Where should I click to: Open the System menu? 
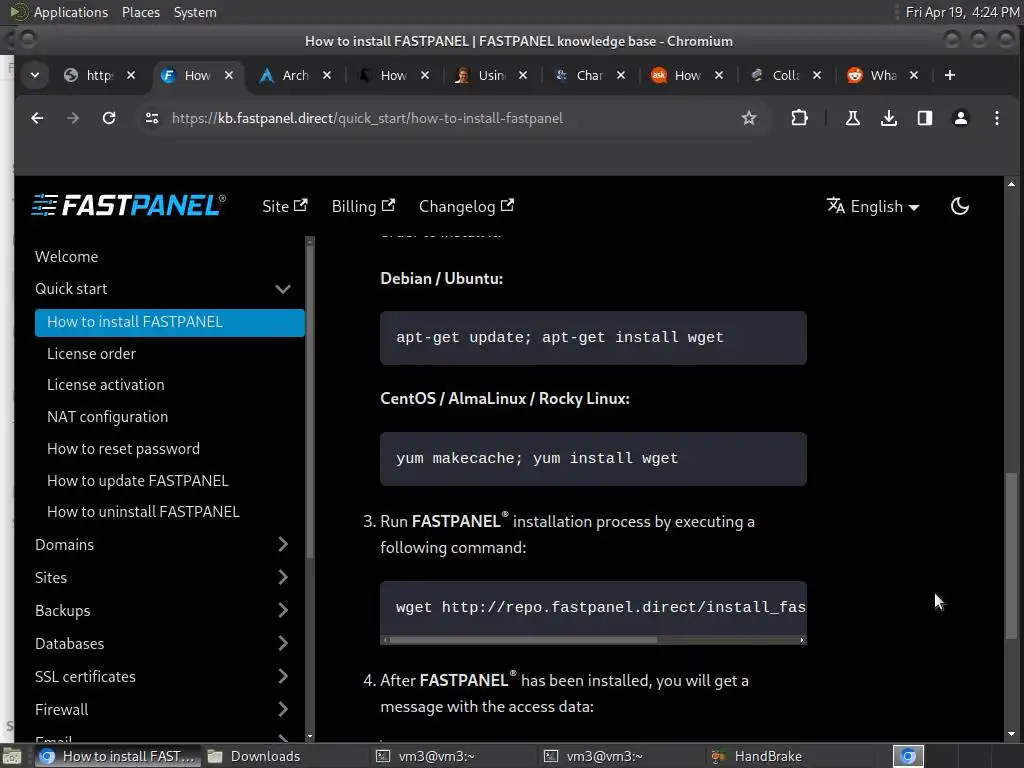coord(195,12)
